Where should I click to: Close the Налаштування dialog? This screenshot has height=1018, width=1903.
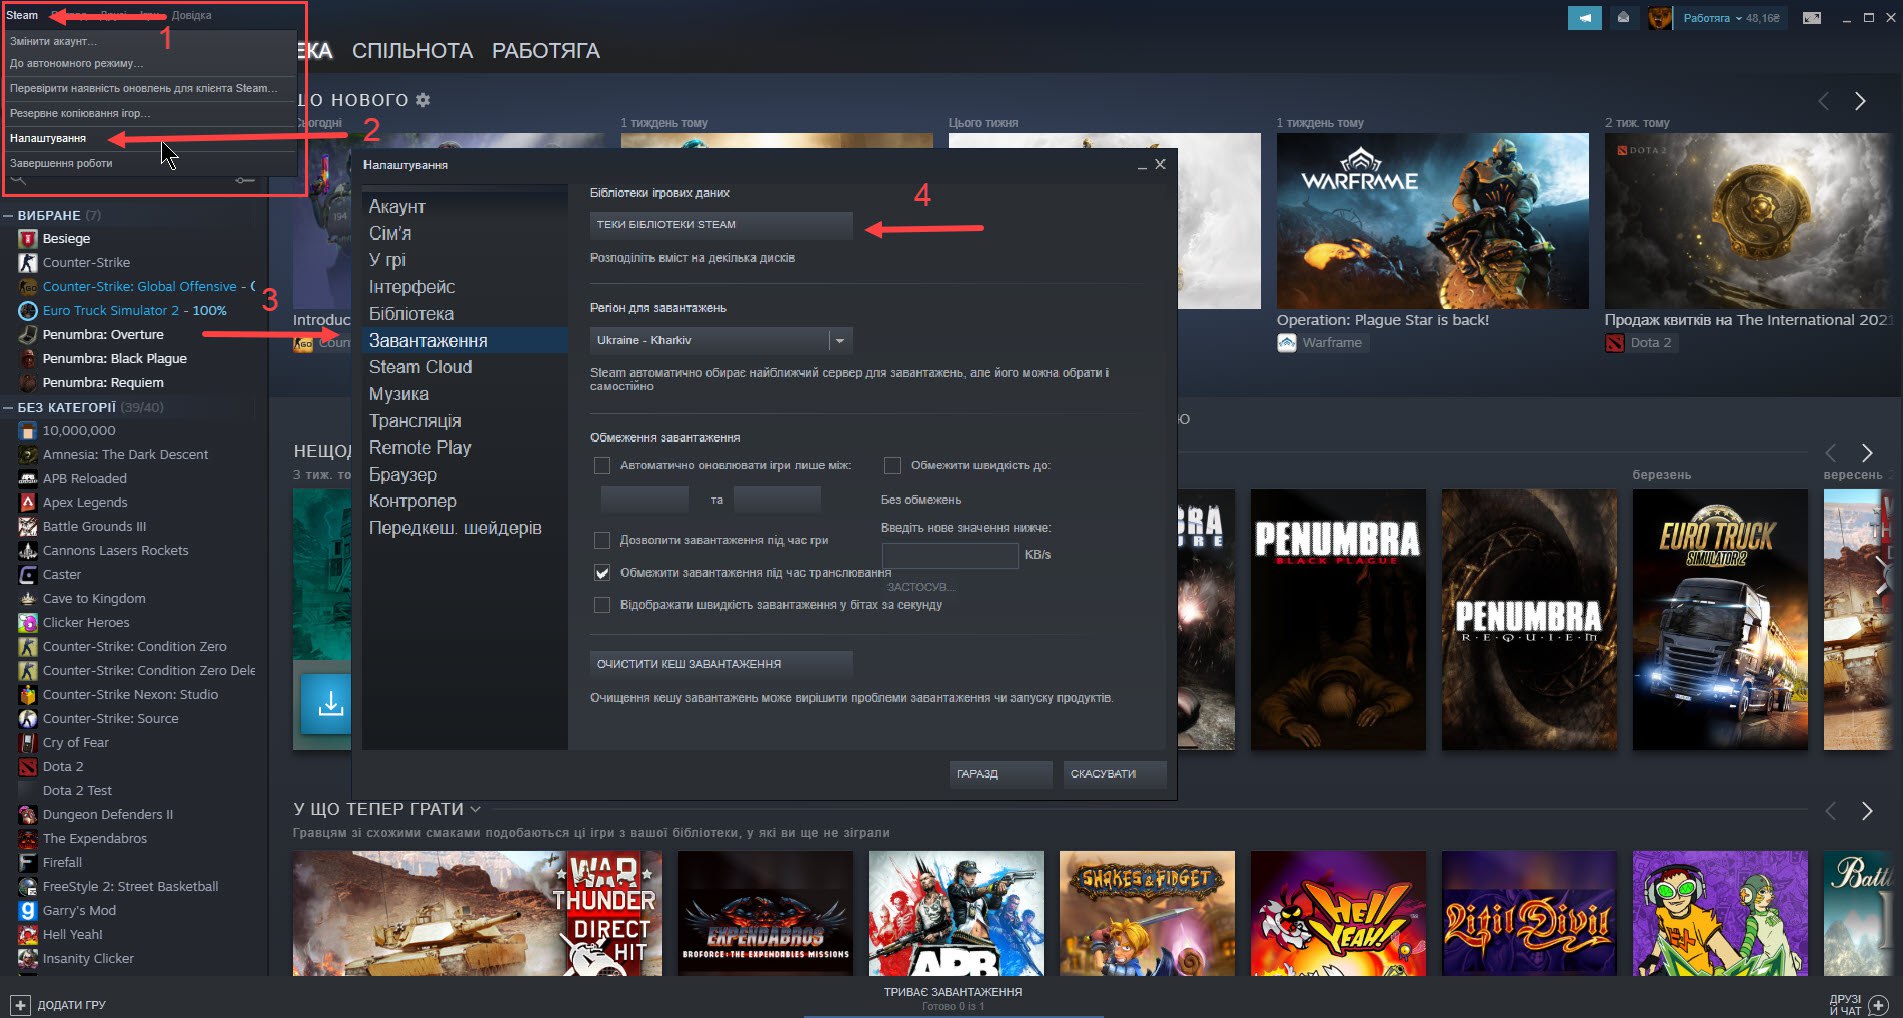click(1160, 164)
